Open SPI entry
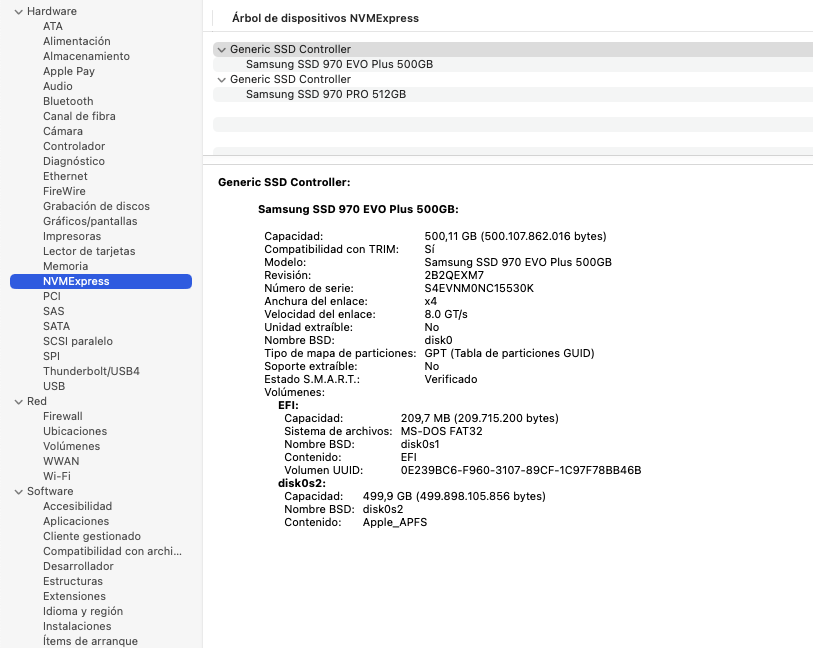The image size is (813, 648). coord(51,357)
